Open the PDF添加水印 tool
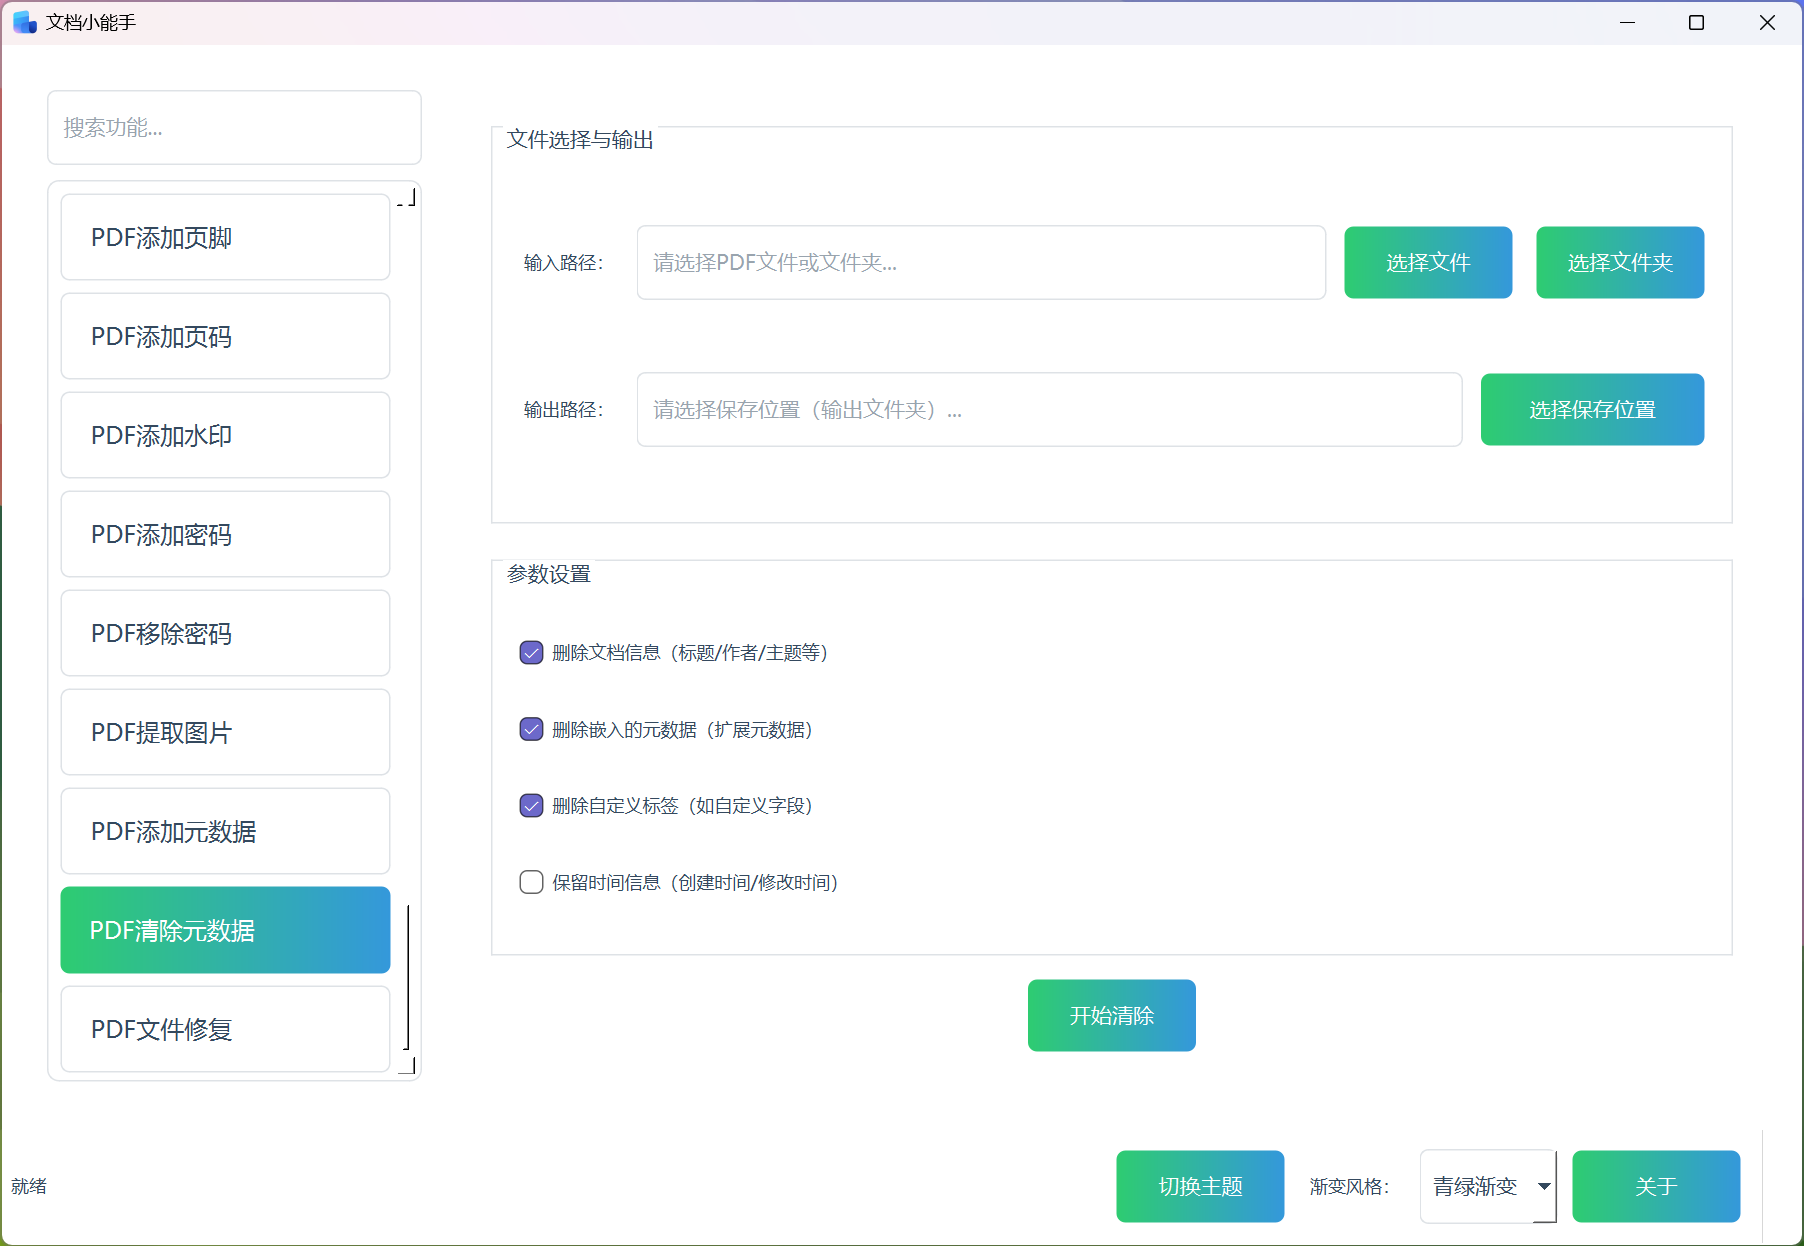The height and width of the screenshot is (1246, 1804). [x=224, y=435]
